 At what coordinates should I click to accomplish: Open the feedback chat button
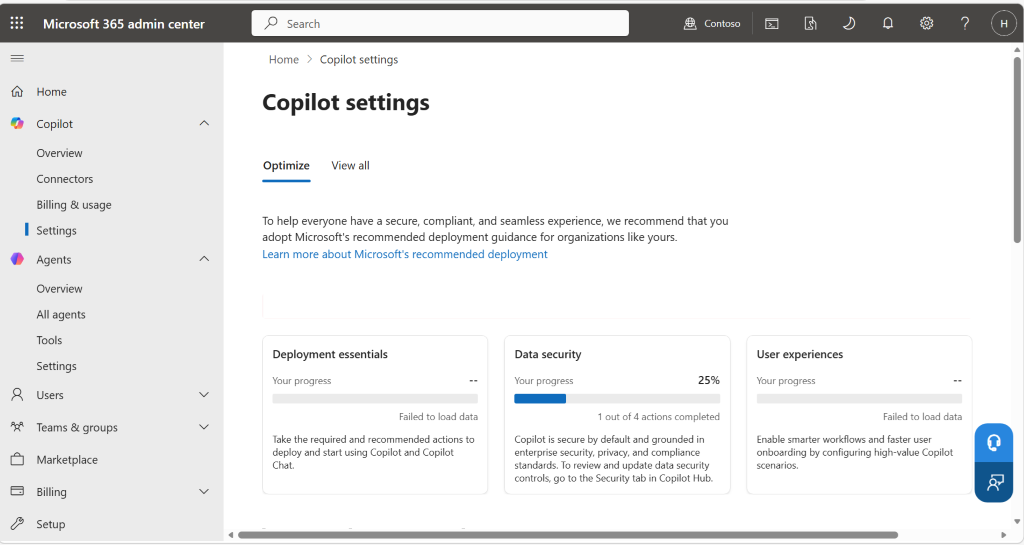994,482
